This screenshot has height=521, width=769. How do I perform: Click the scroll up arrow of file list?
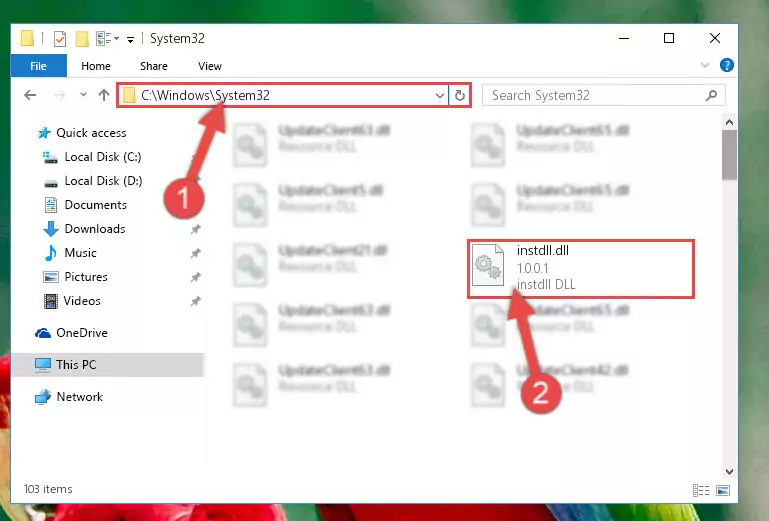(729, 122)
